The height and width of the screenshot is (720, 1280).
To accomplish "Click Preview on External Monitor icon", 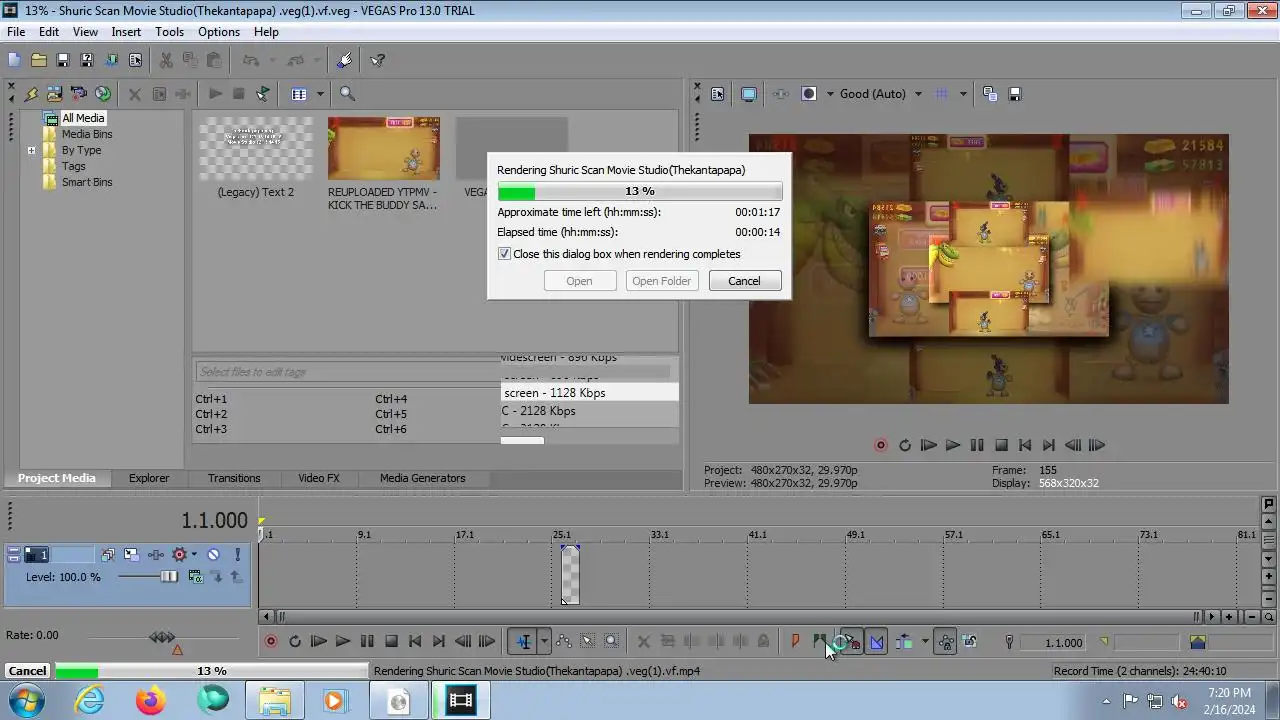I will [748, 94].
